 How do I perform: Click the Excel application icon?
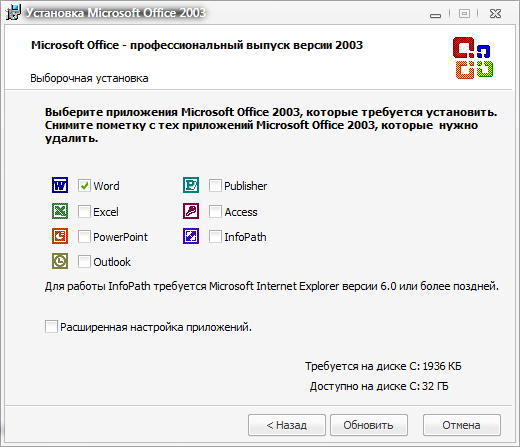(60, 211)
